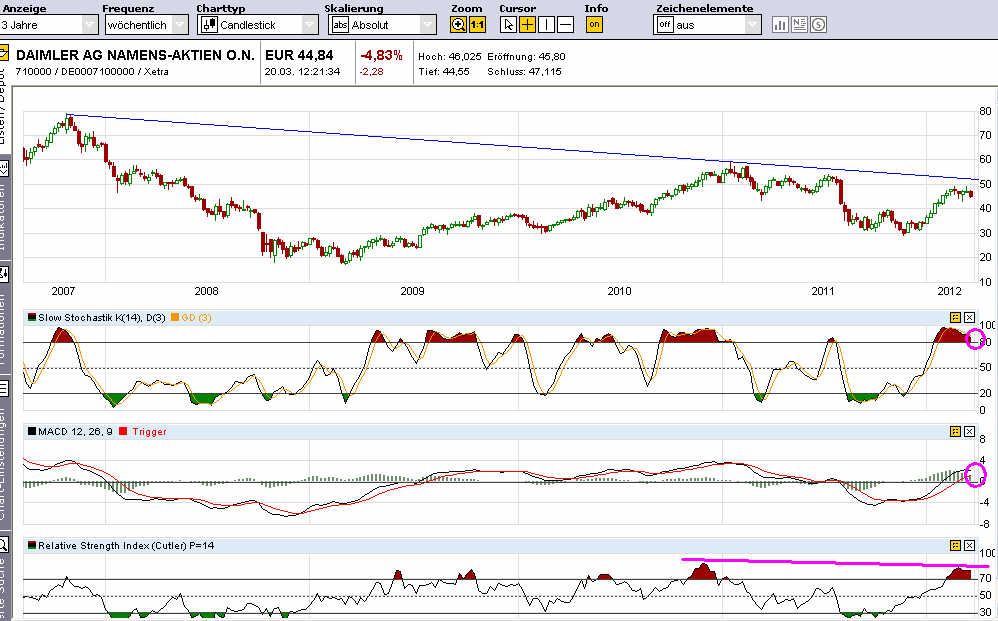Click the Skalierung heading label

pos(354,8)
